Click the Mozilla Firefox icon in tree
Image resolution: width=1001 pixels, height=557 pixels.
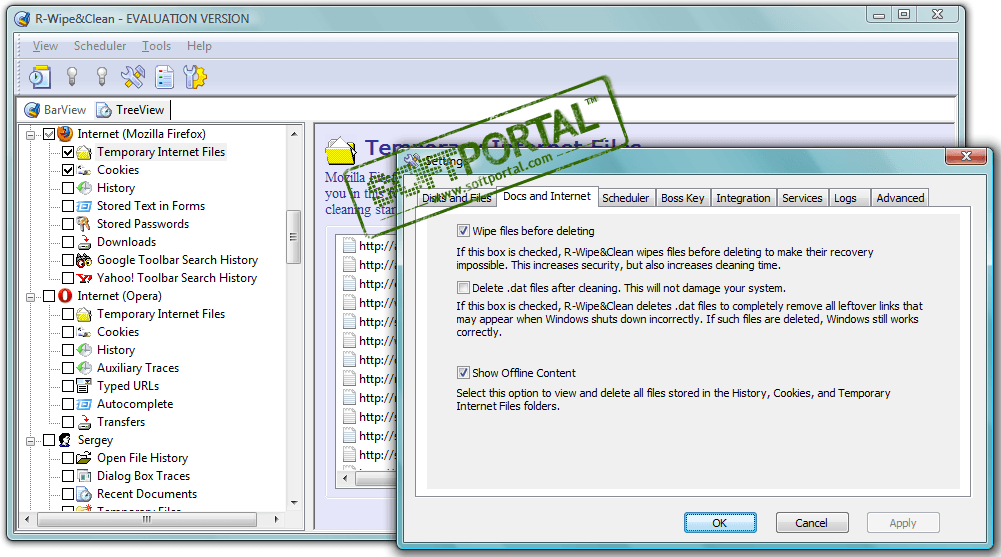[65, 134]
